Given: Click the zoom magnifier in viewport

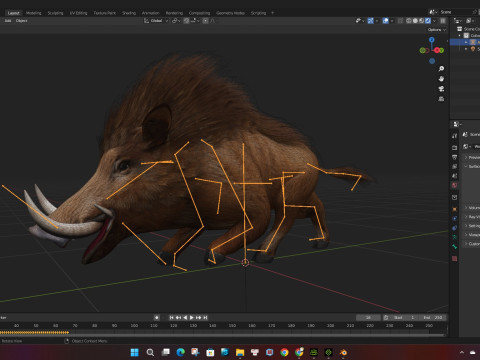Looking at the screenshot, I should pyautogui.click(x=441, y=69).
